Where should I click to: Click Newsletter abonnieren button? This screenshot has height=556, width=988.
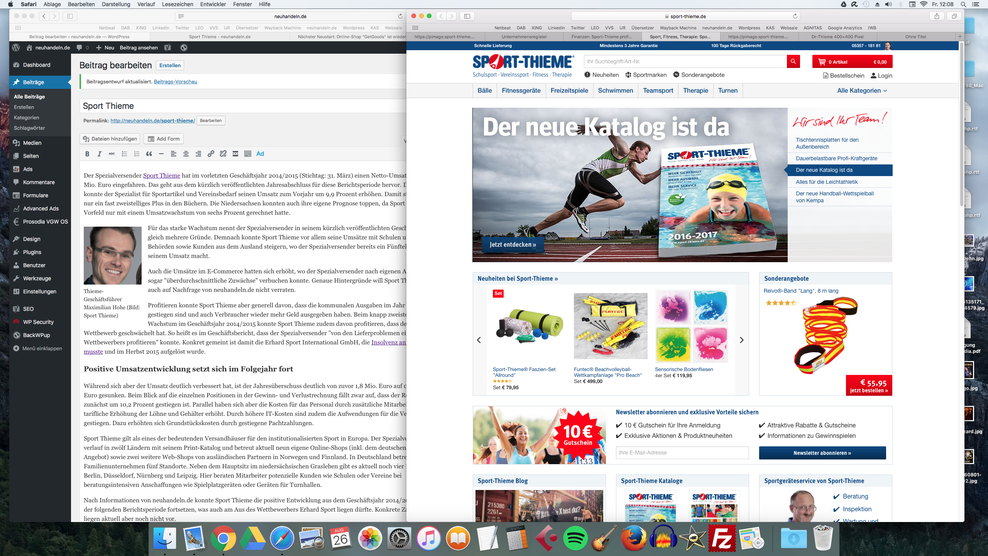click(x=822, y=453)
